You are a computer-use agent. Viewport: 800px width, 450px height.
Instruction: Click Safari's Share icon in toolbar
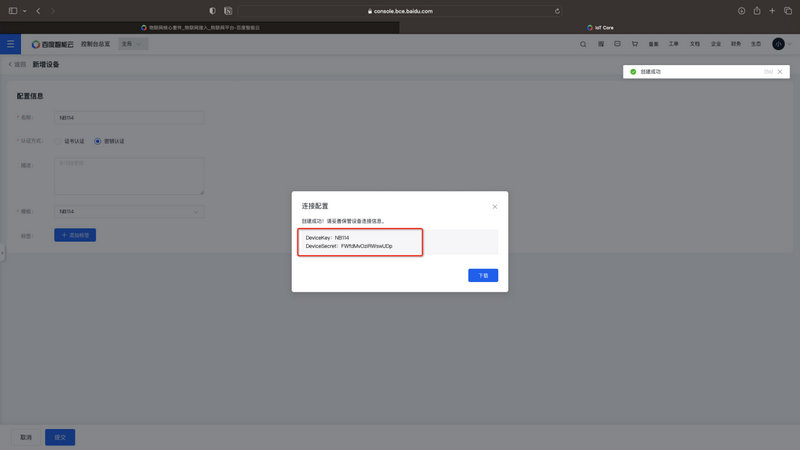click(757, 10)
